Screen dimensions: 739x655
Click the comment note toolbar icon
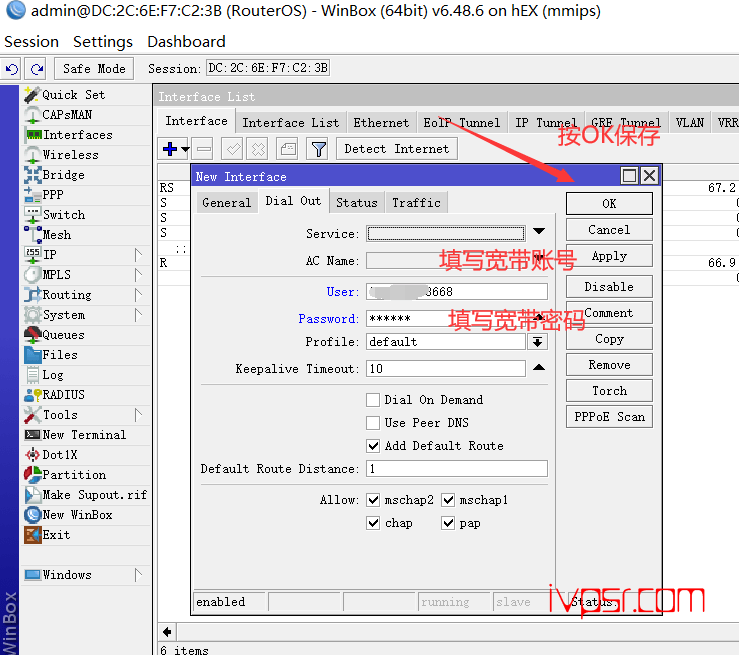(x=288, y=149)
